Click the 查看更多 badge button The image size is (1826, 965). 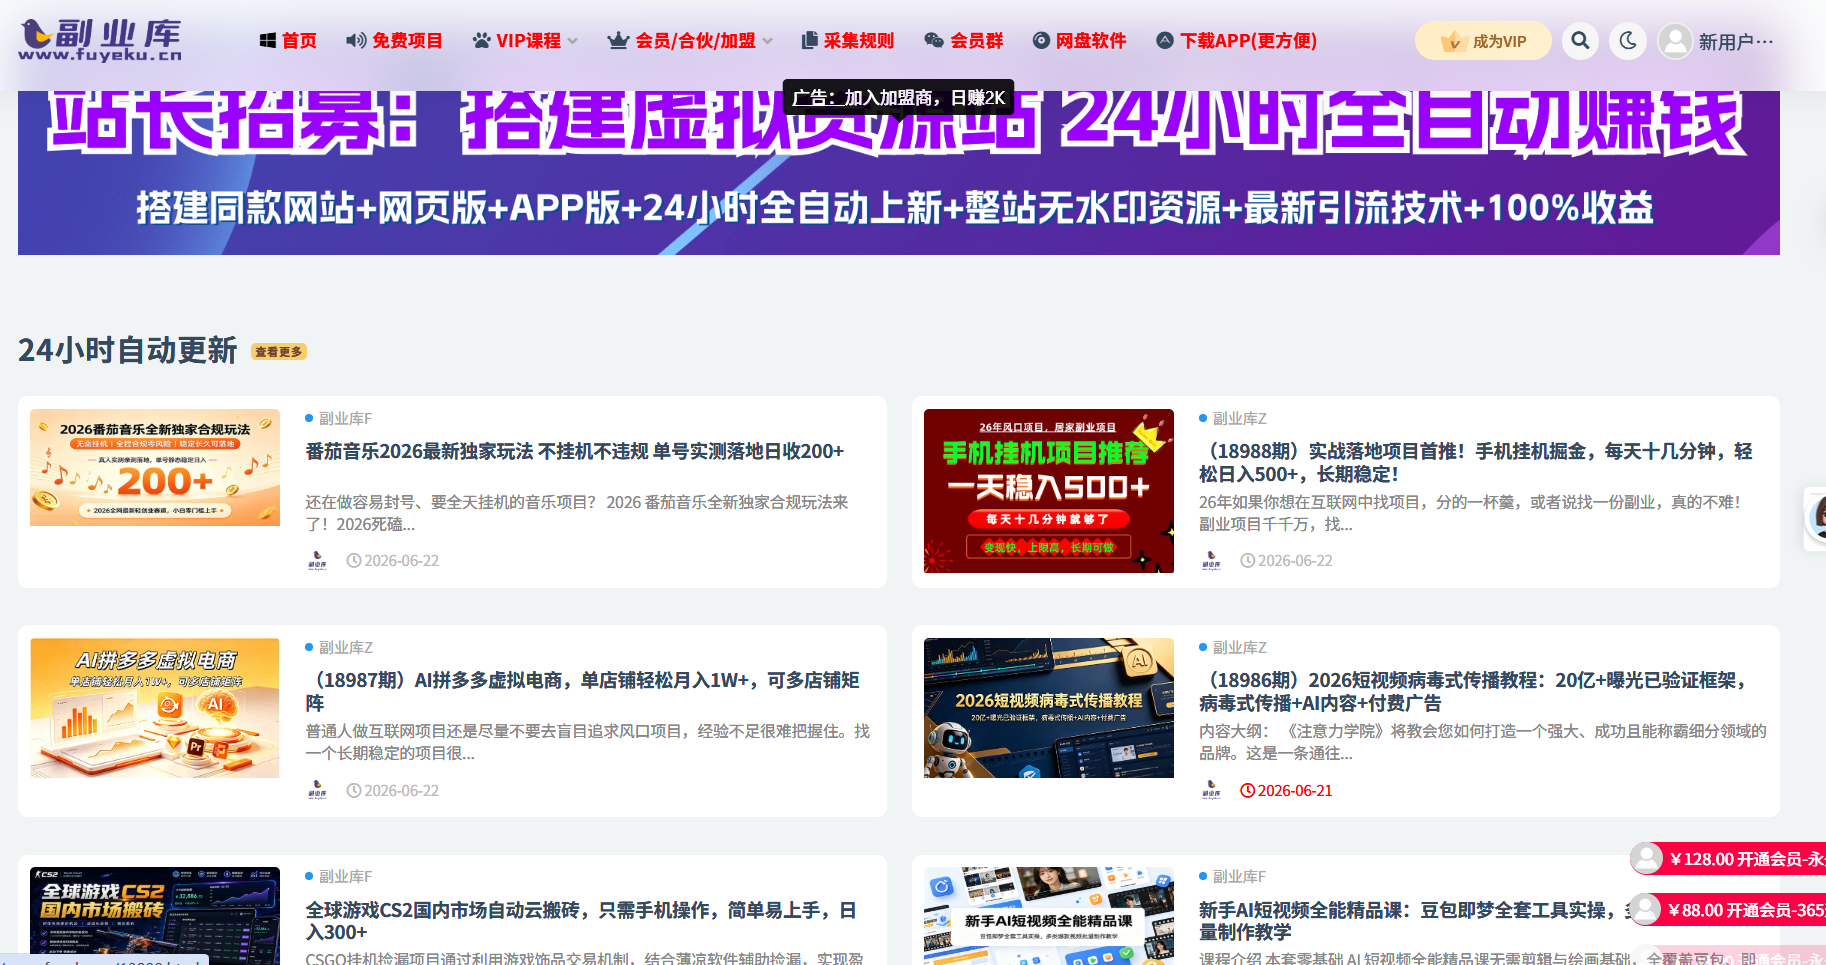[279, 352]
